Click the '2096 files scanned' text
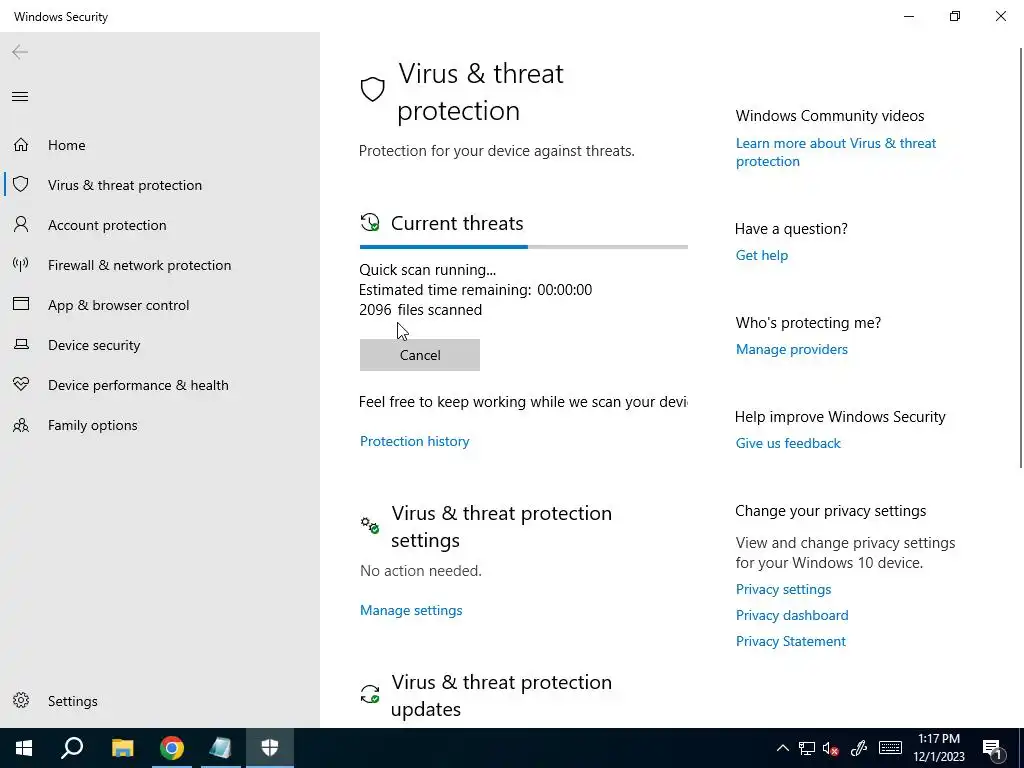The width and height of the screenshot is (1024, 768). pos(421,310)
